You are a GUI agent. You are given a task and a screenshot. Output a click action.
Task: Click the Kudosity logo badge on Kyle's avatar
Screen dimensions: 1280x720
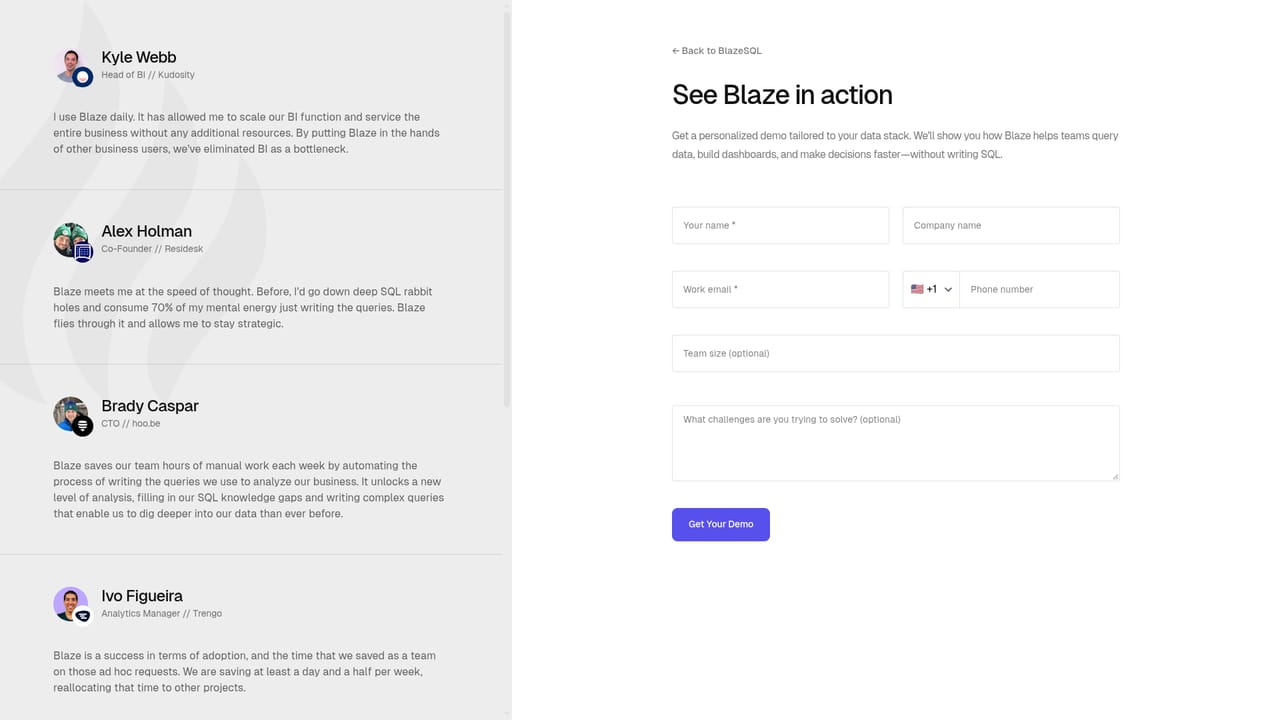83,77
